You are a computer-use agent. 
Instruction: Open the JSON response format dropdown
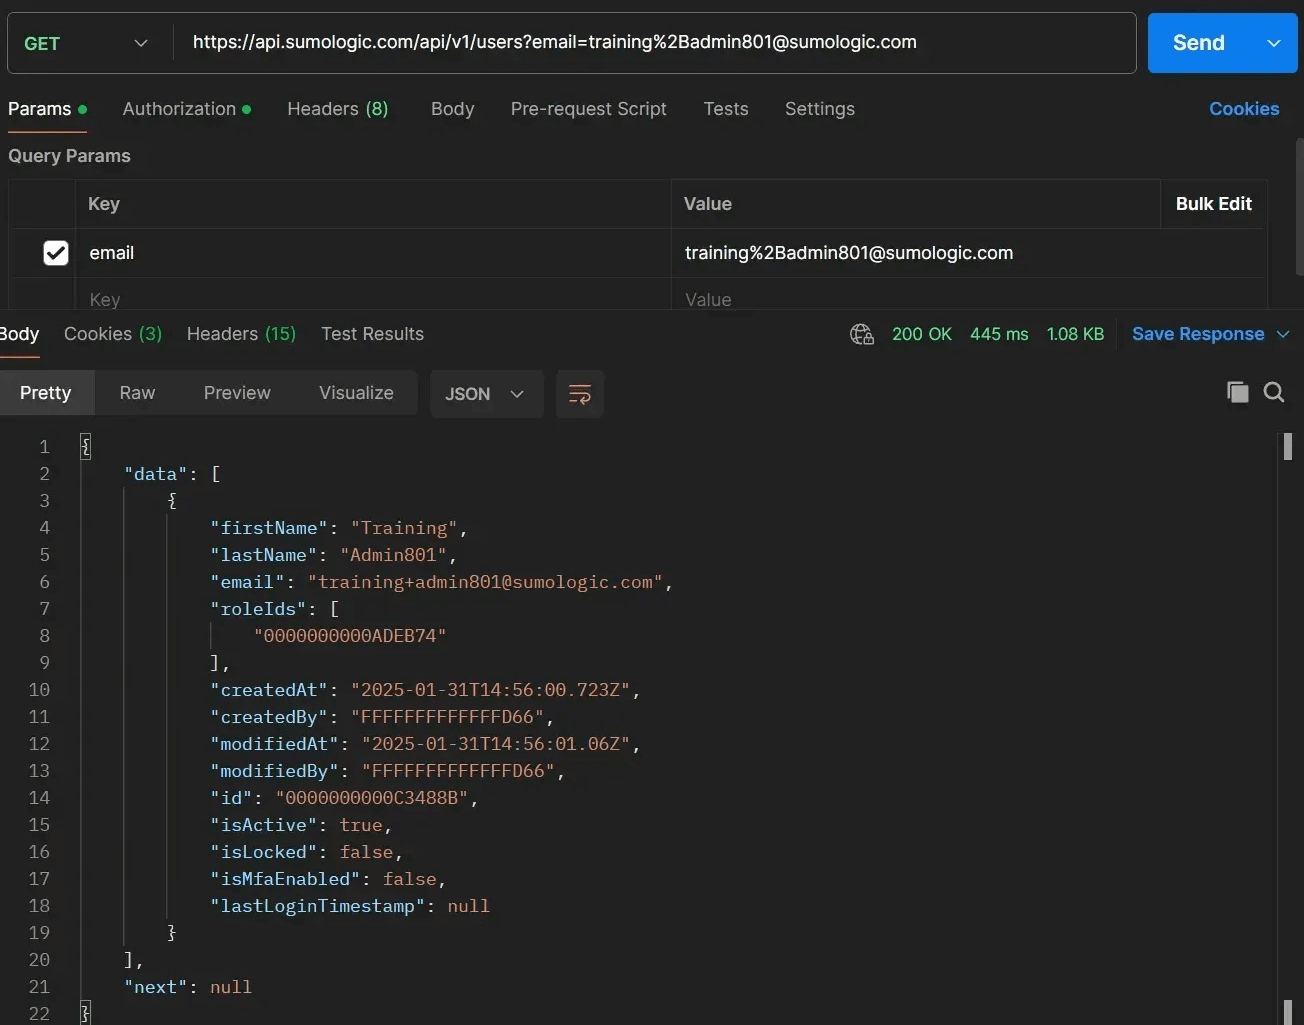point(486,394)
